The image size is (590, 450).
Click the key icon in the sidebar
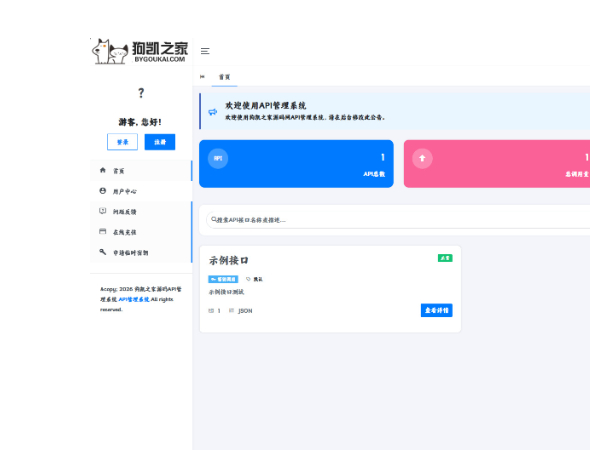click(x=103, y=252)
